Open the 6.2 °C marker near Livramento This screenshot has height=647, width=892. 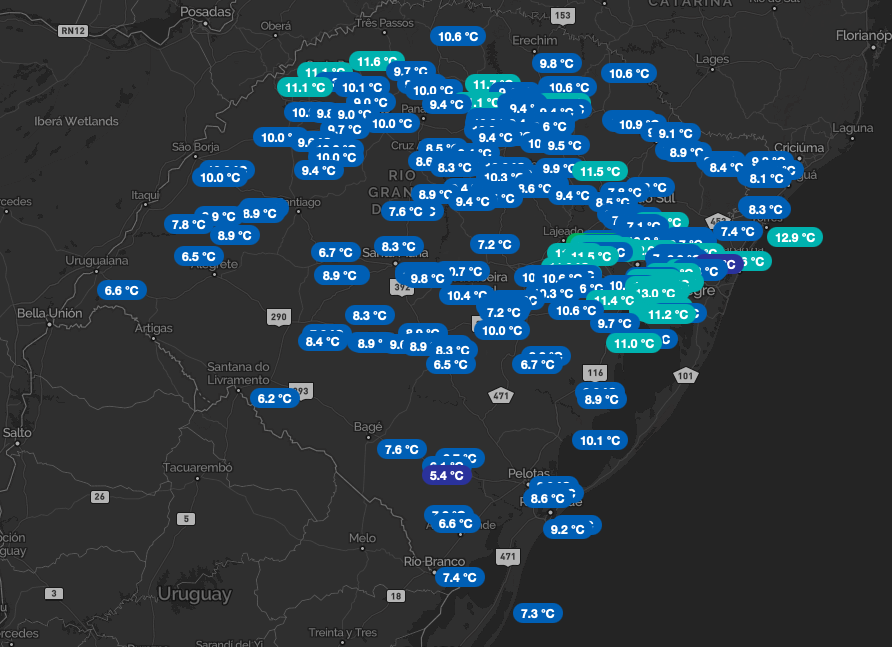point(275,398)
